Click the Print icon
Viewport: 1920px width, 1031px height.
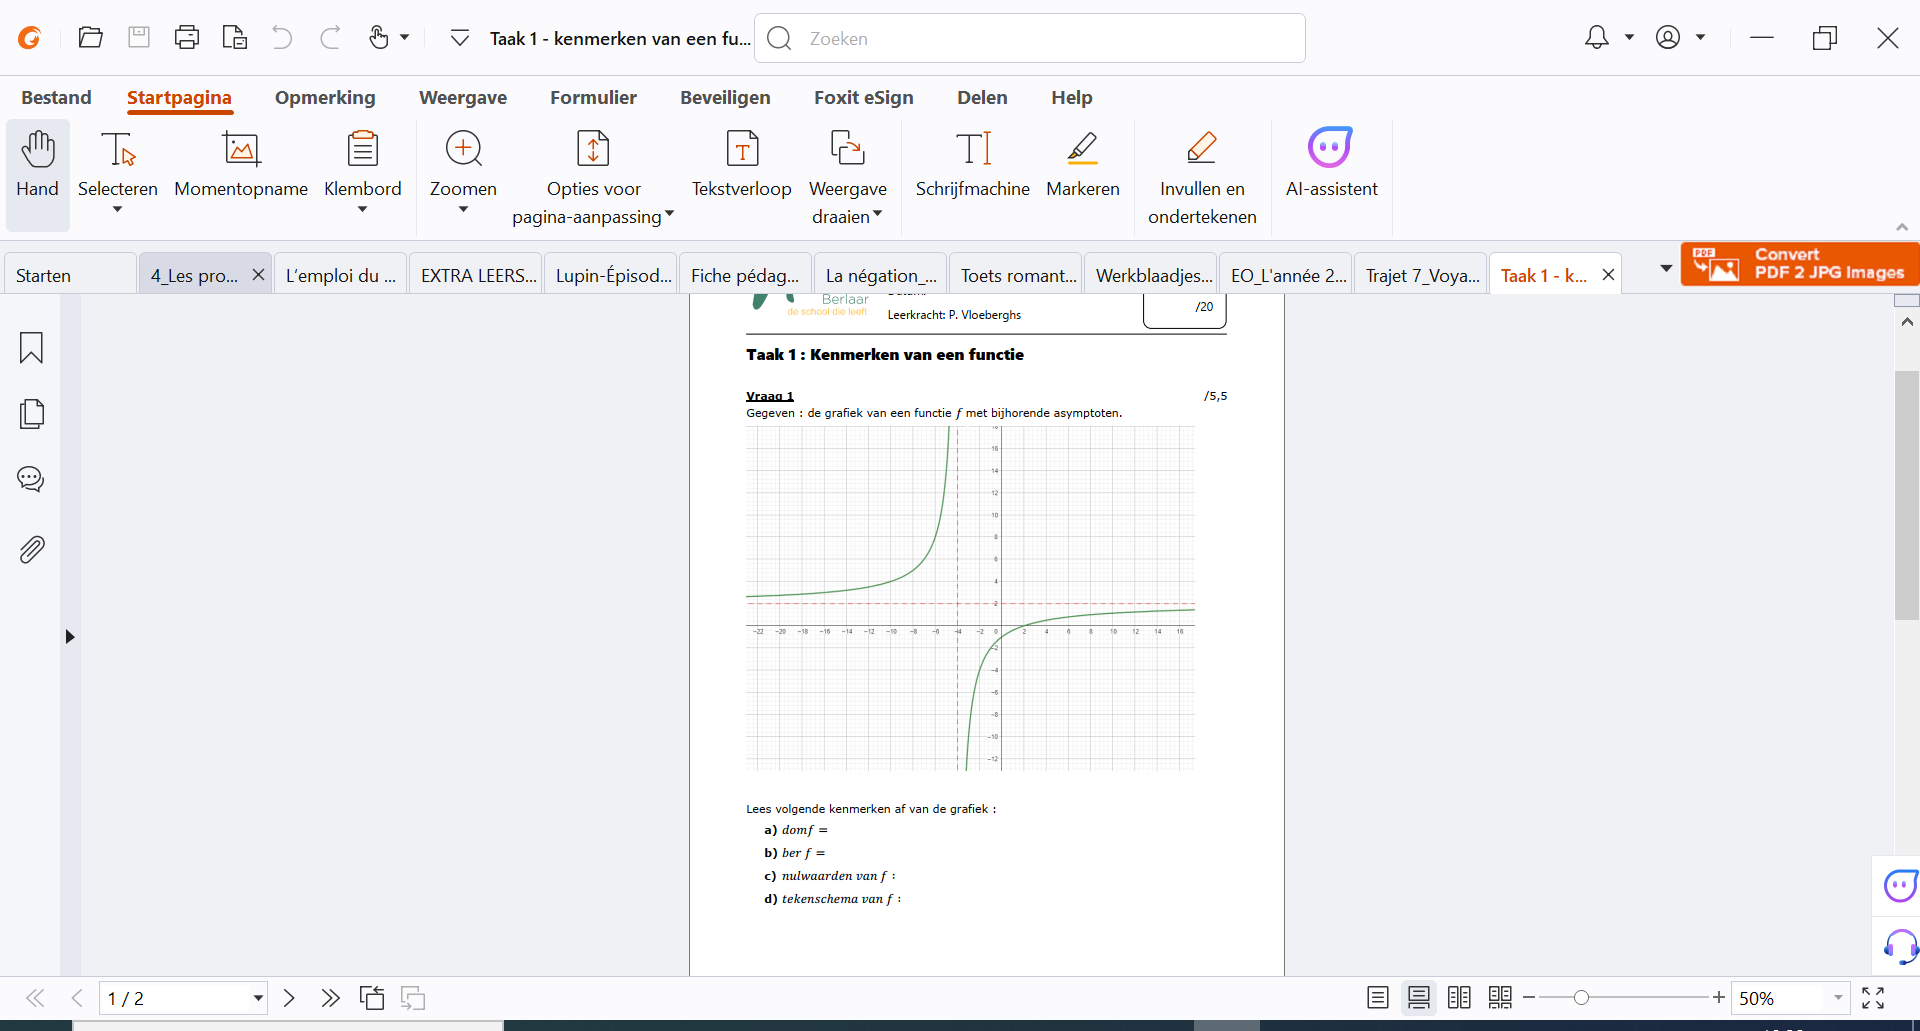click(187, 38)
